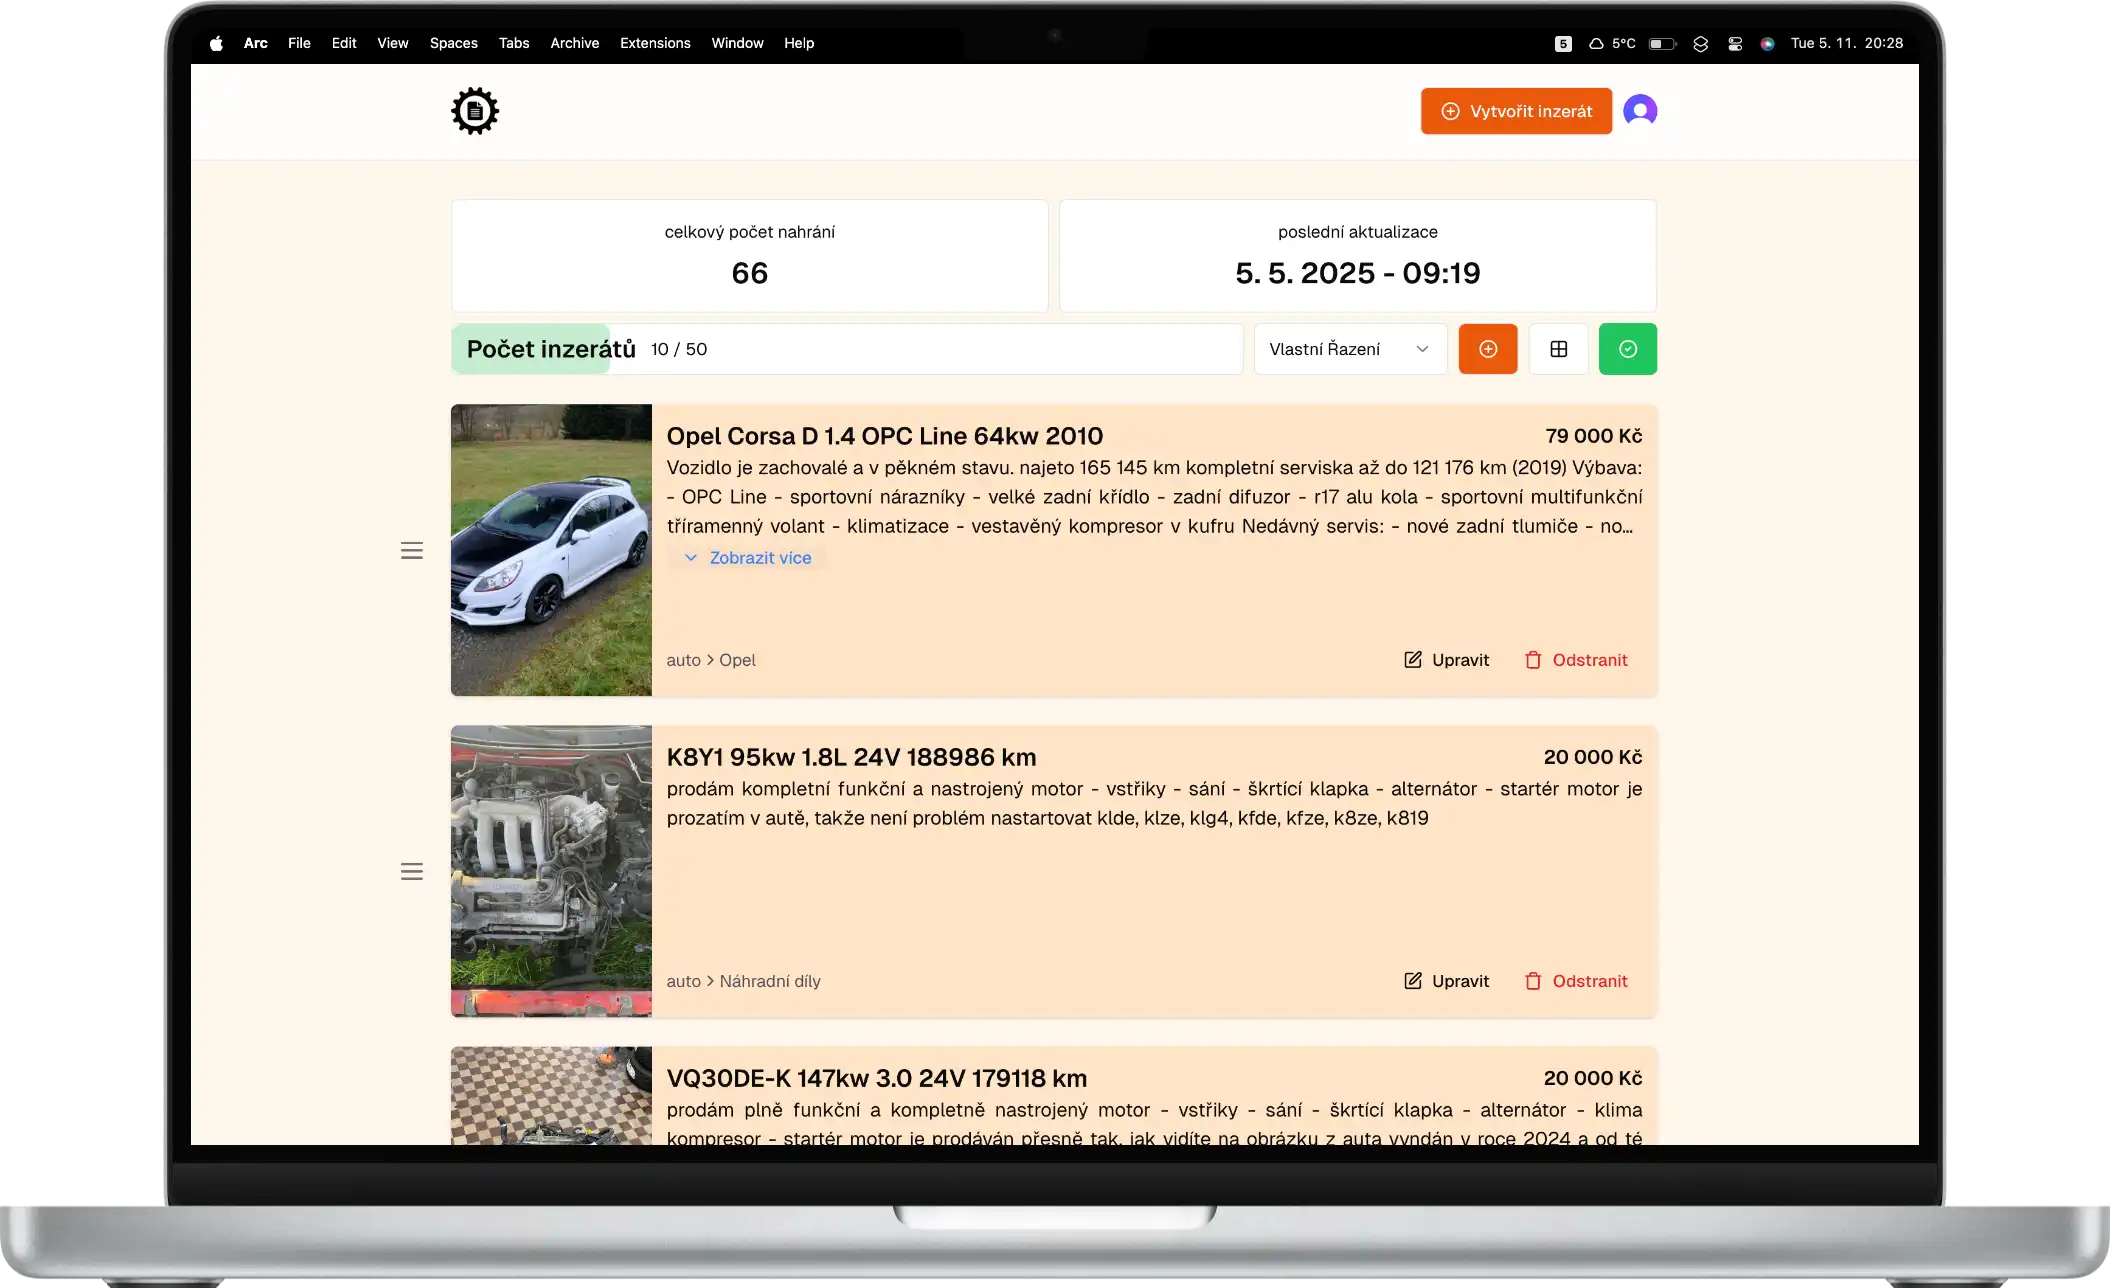Open the grid layout view icon
This screenshot has height=1288, width=2110.
[1558, 349]
